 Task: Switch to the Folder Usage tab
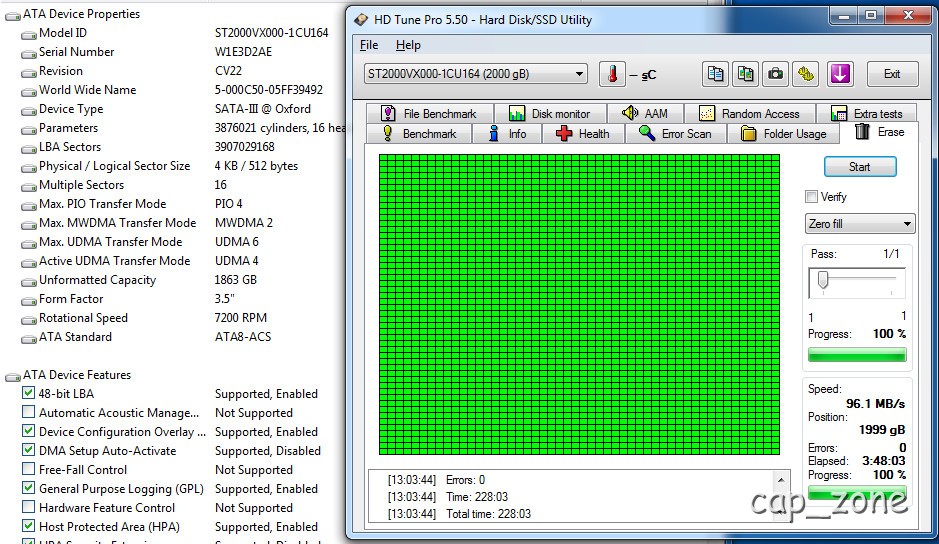pyautogui.click(x=783, y=134)
